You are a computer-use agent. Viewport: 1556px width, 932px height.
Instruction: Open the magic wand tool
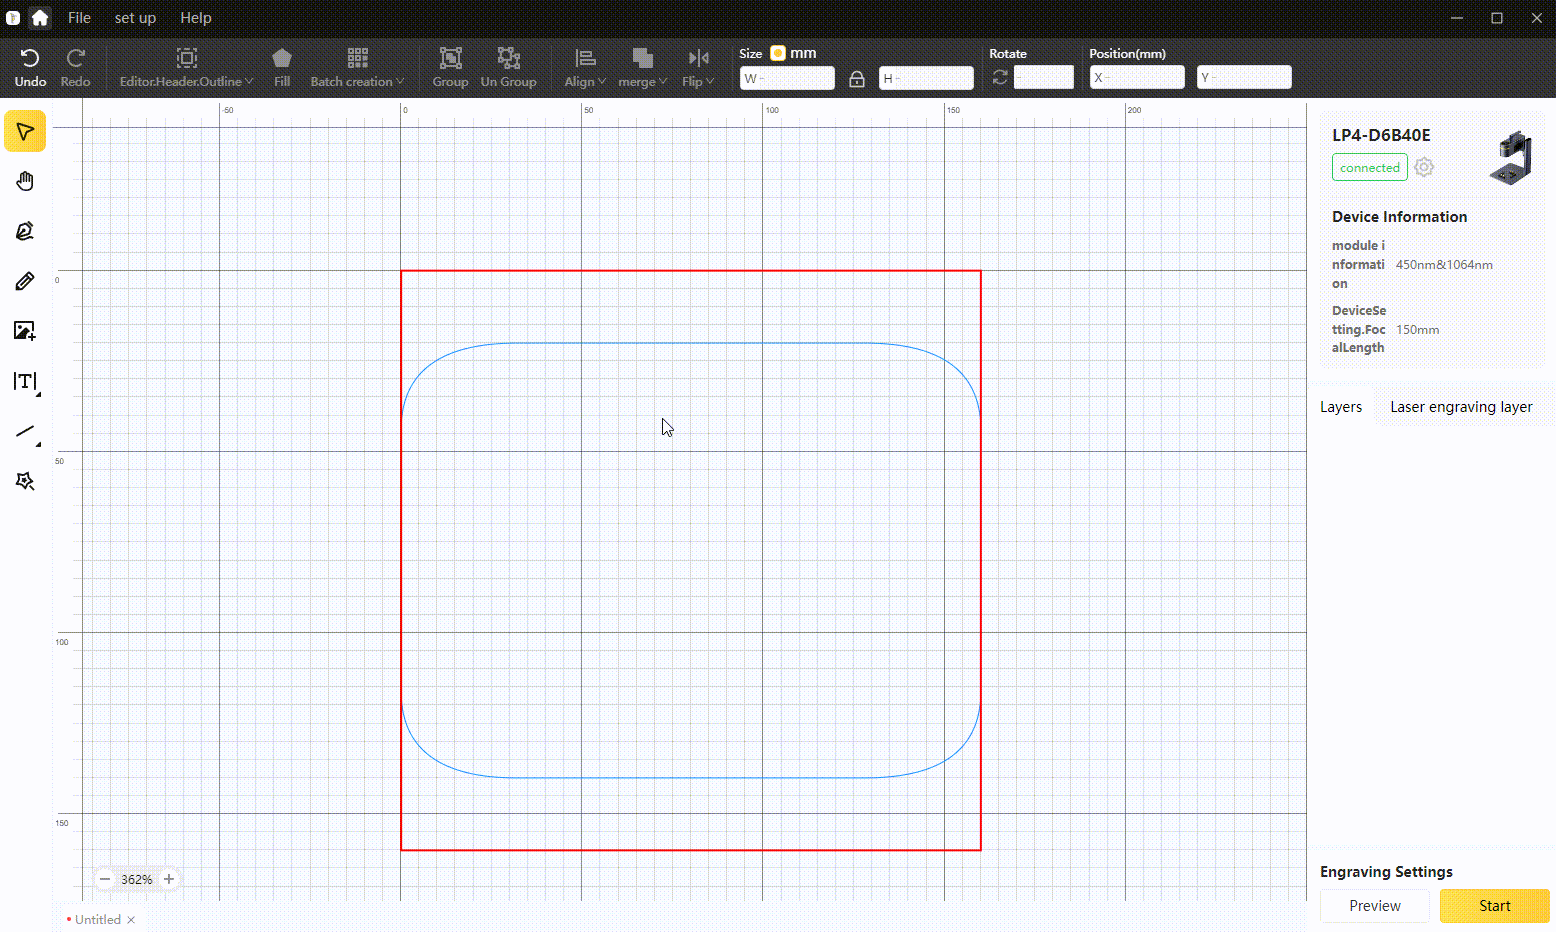25,482
